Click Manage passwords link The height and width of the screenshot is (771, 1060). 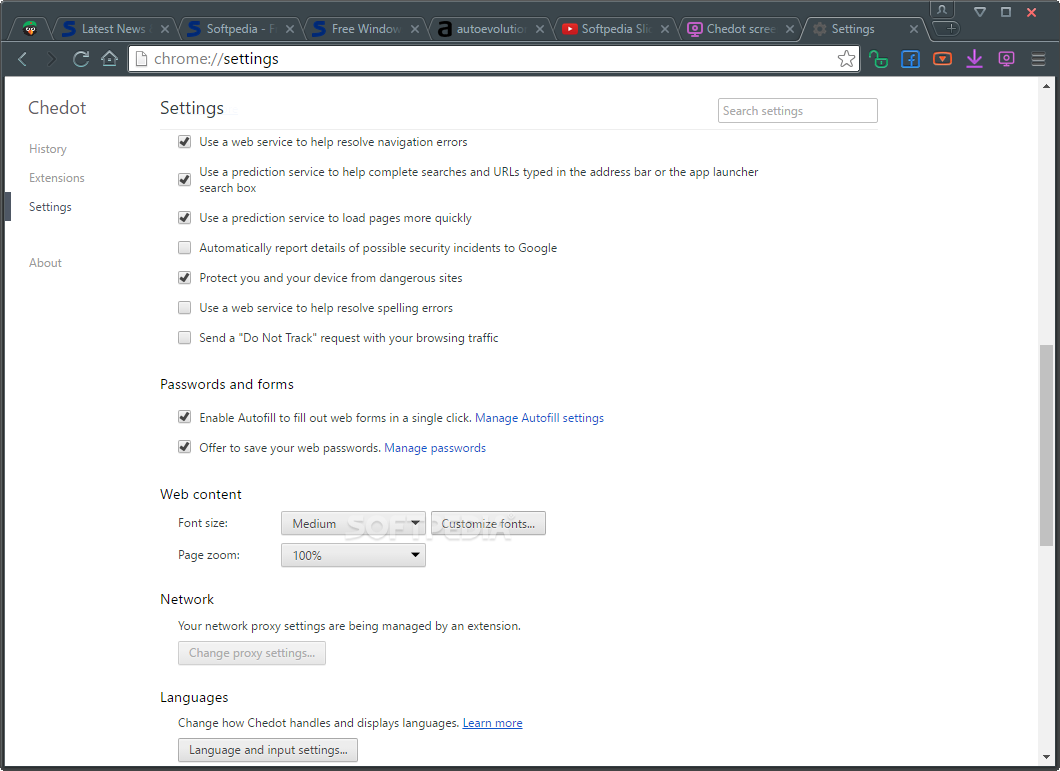point(435,448)
